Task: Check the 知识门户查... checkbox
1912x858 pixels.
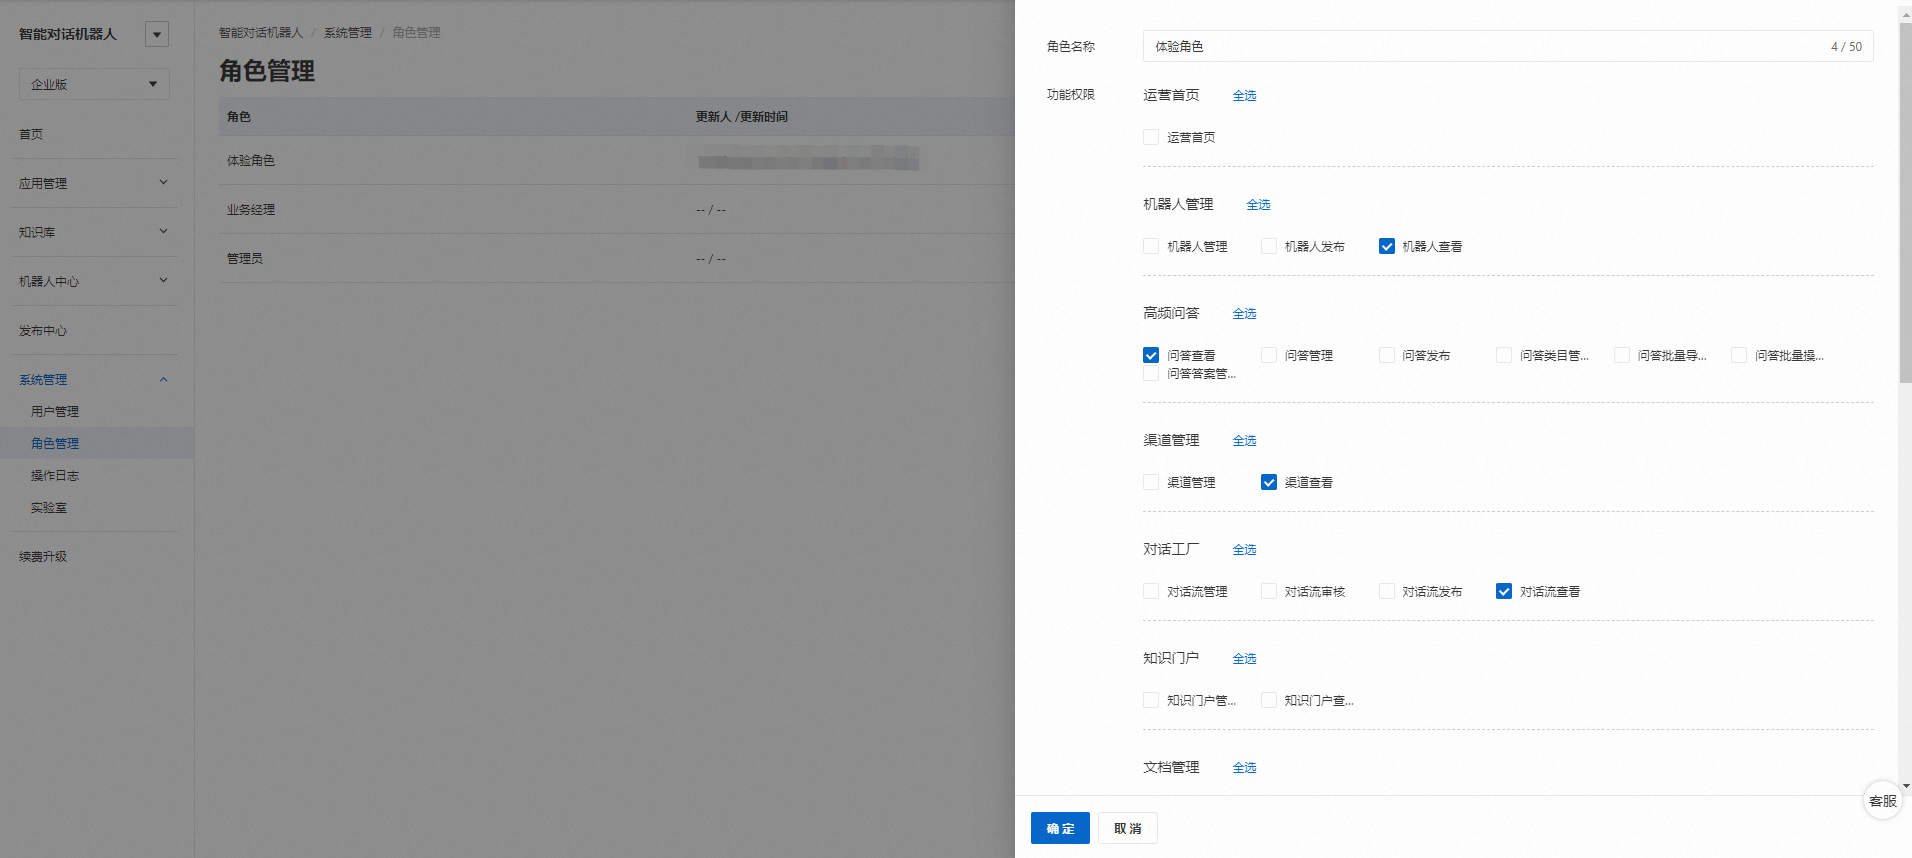Action: coord(1269,700)
